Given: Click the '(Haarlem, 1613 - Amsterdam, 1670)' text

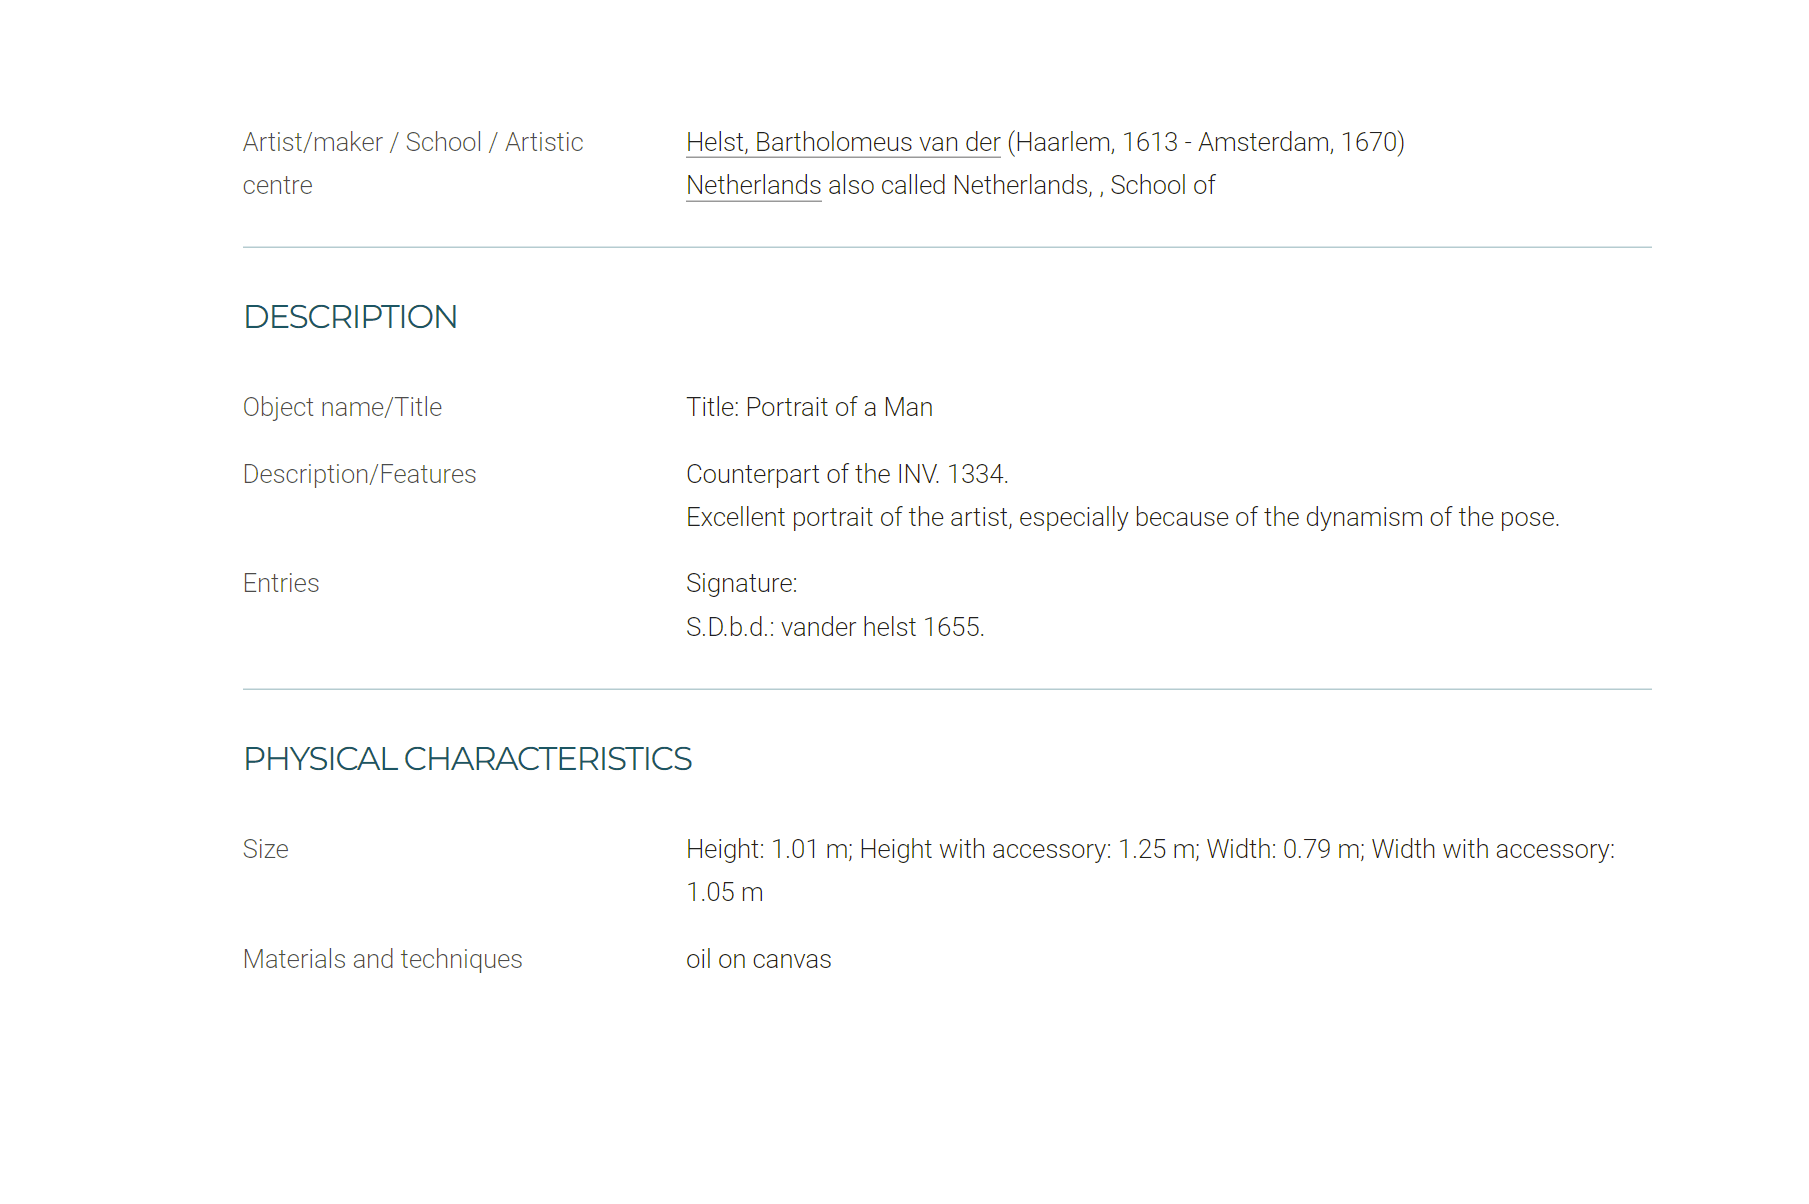Looking at the screenshot, I should point(1206,142).
